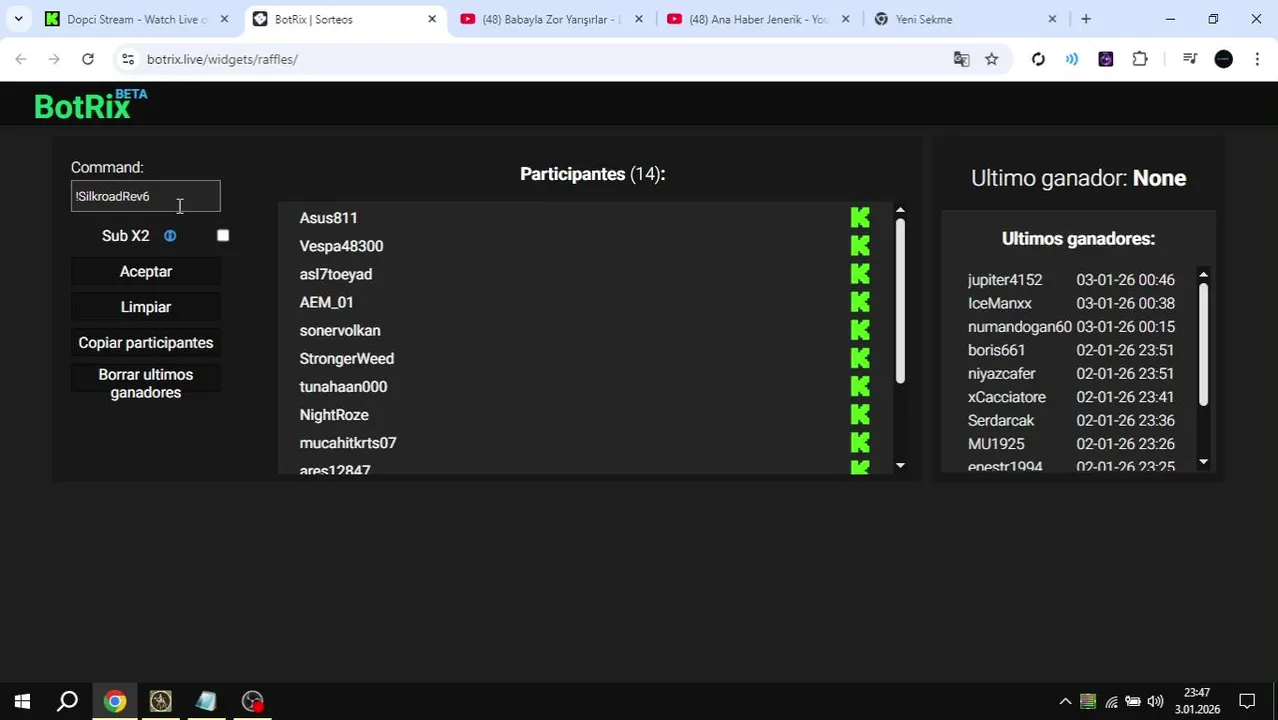Switch to Dopci Stream tab
1278x720 pixels.
coord(137,19)
